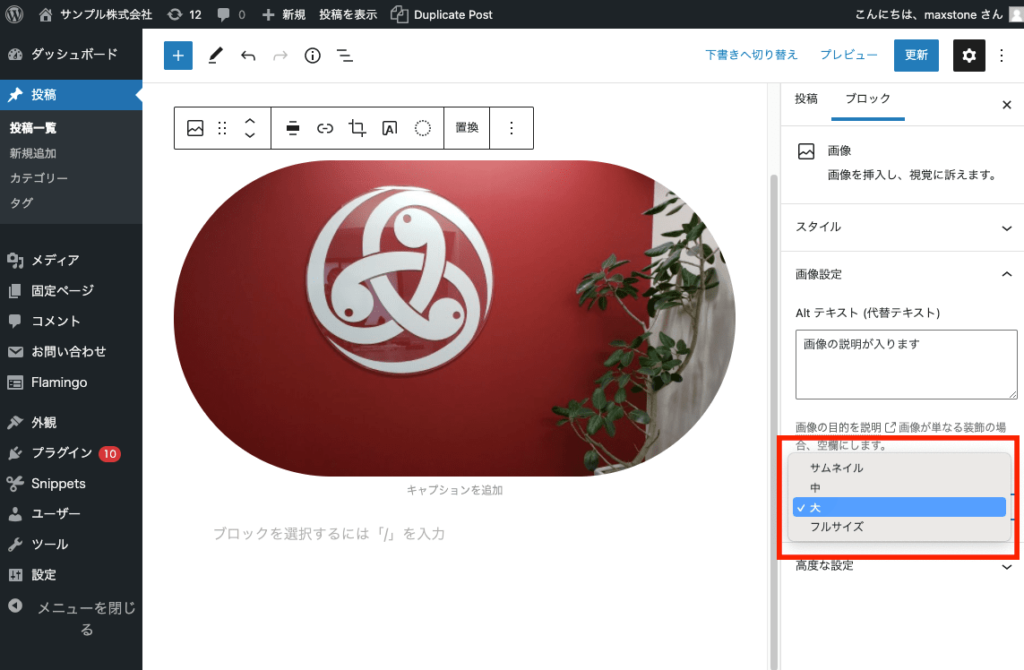Image resolution: width=1024 pixels, height=670 pixels.
Task: Open the block inserter
Action: [177, 55]
